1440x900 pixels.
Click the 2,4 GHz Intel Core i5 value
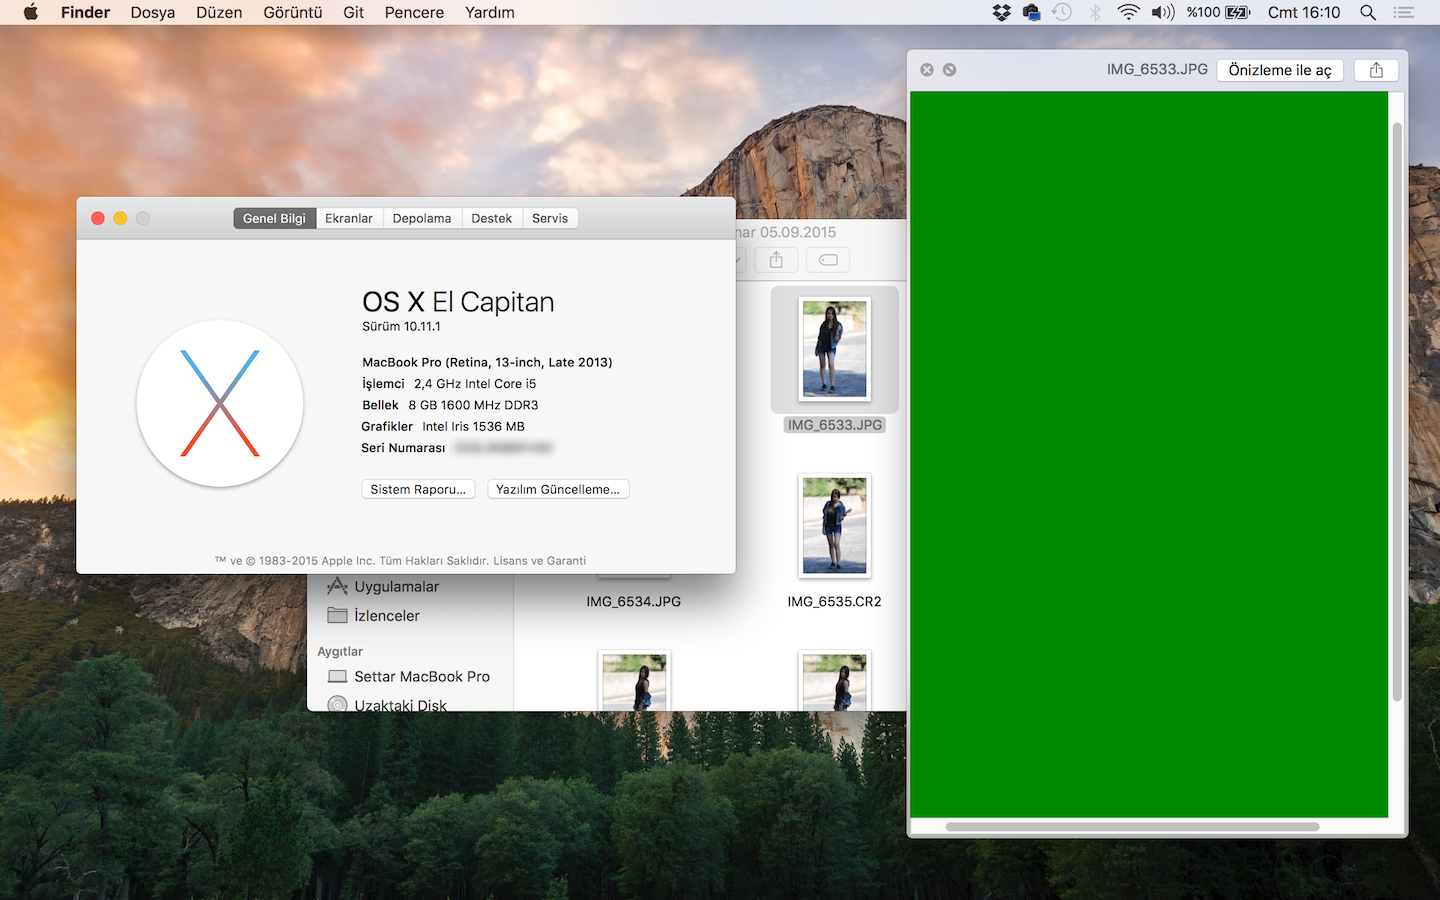point(475,384)
